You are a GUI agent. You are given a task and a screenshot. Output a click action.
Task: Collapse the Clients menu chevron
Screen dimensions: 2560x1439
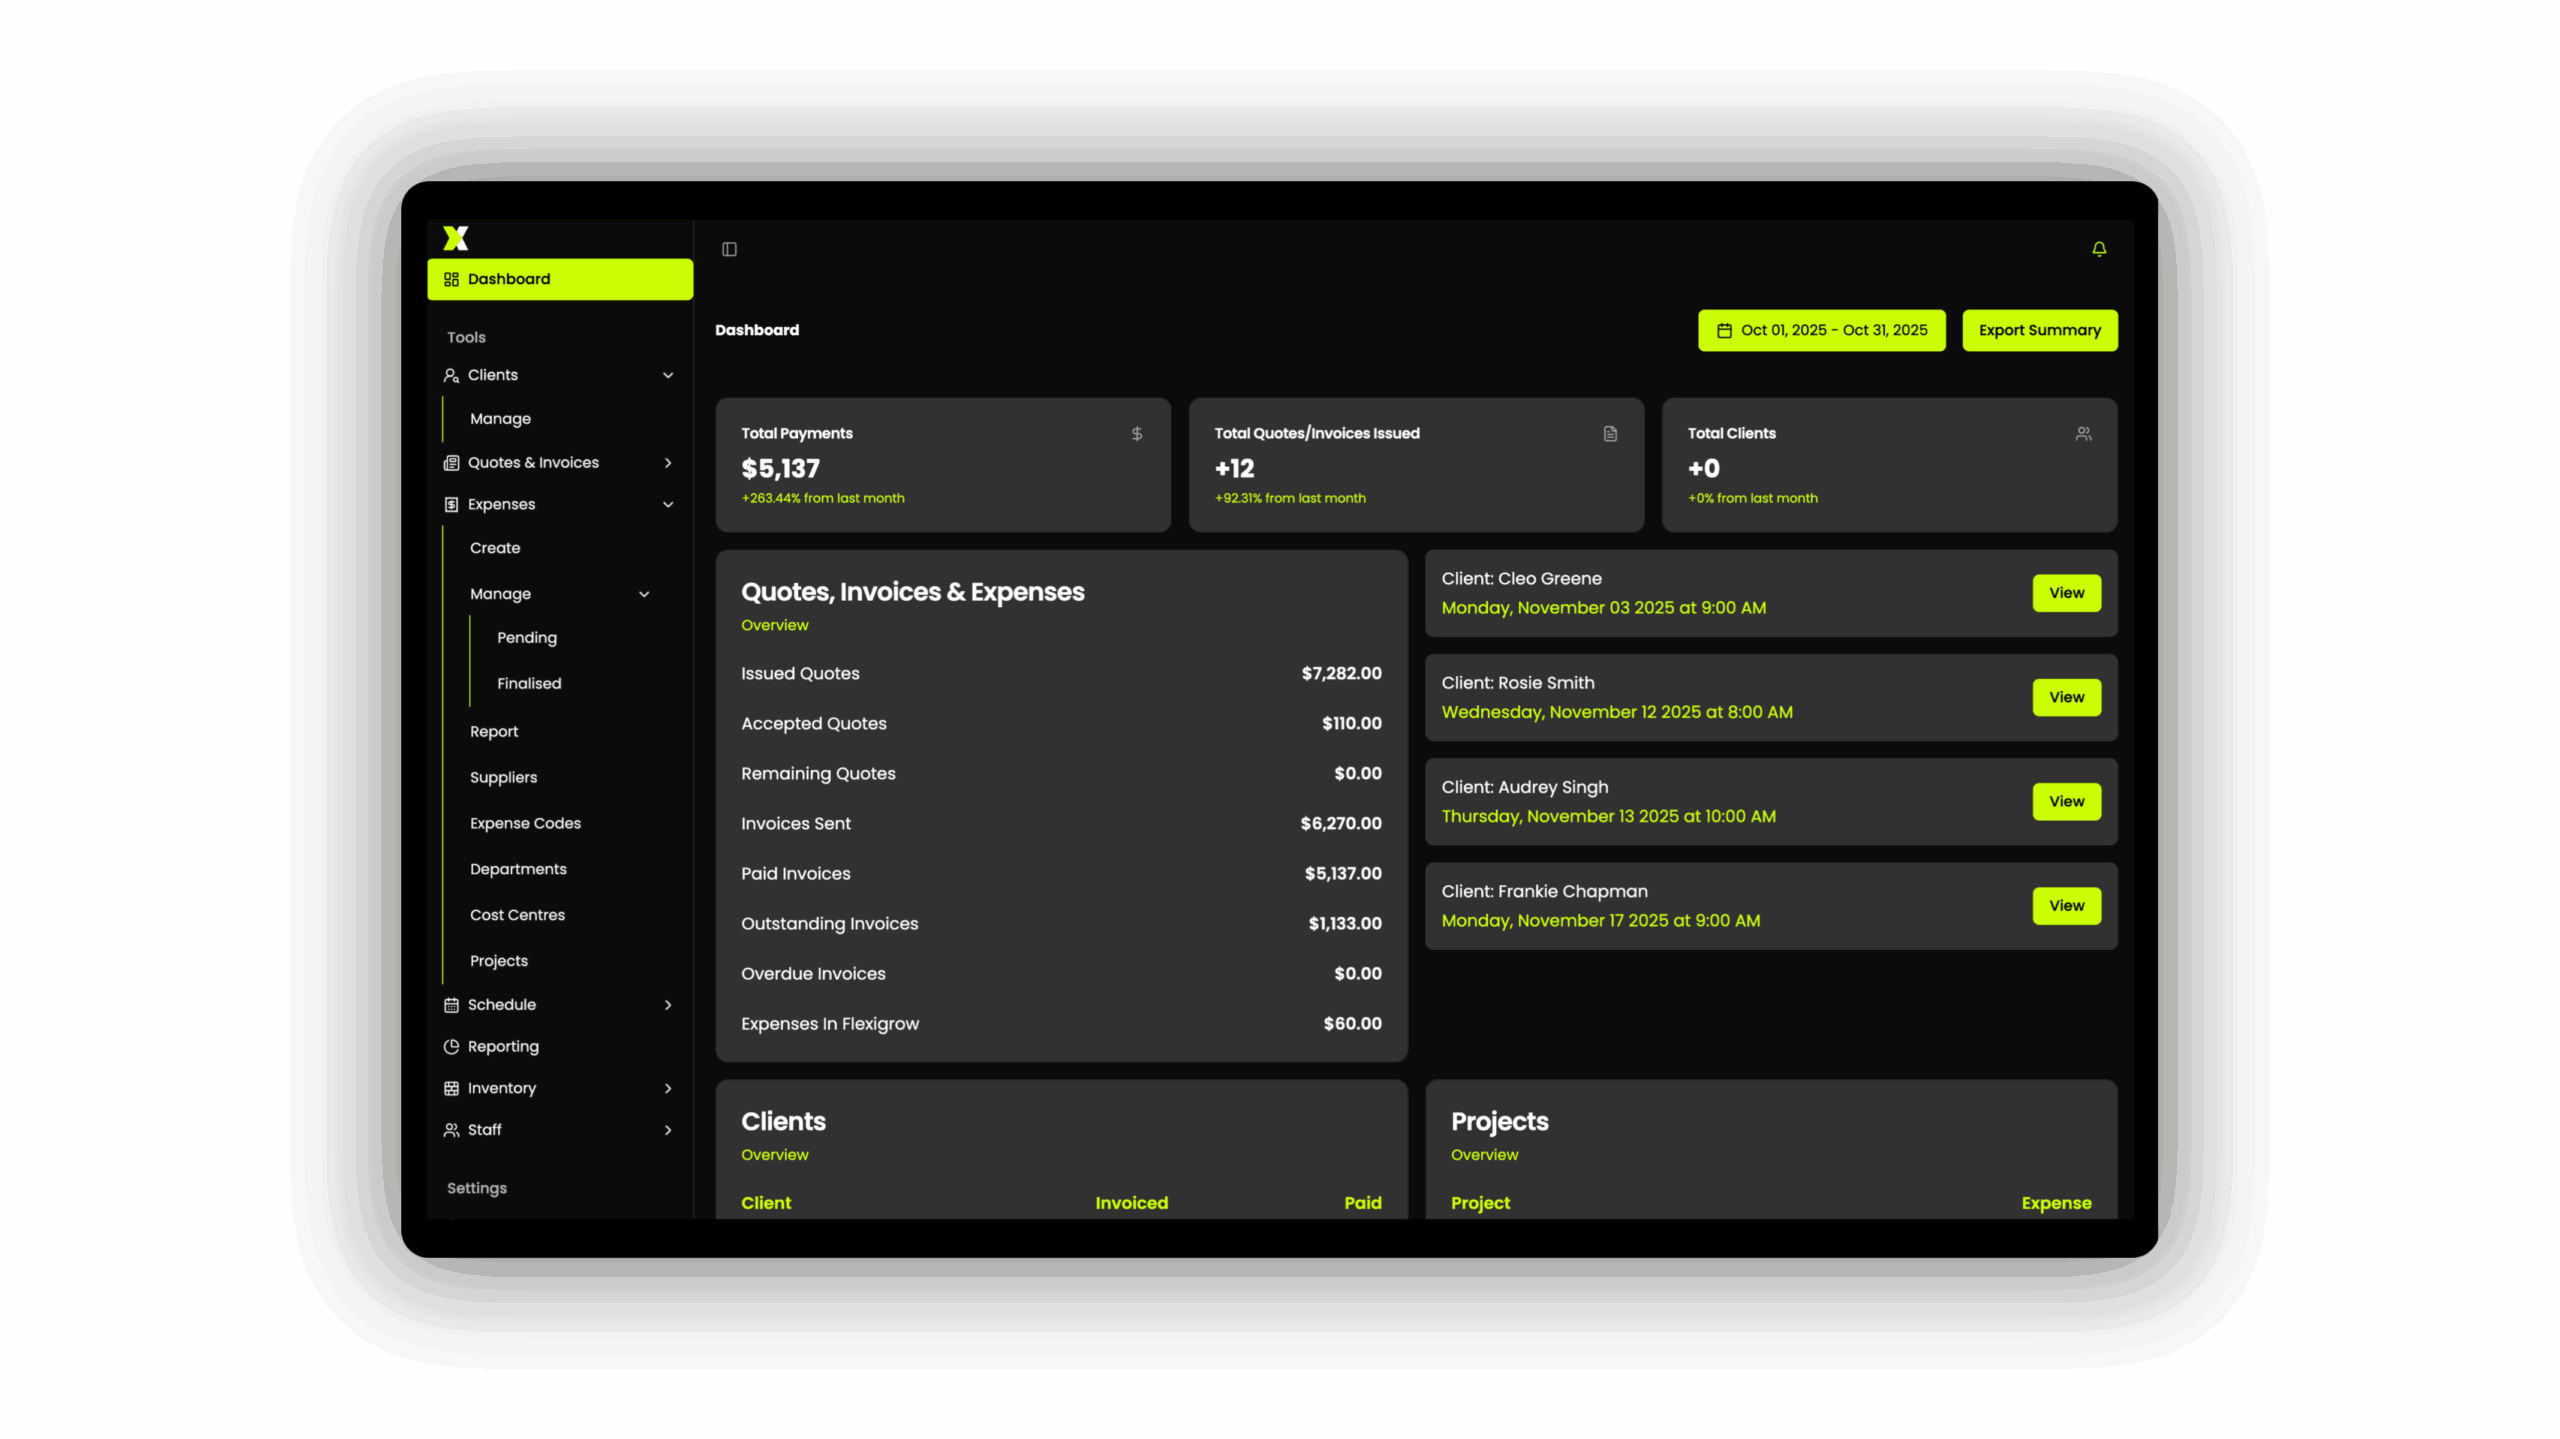tap(668, 375)
